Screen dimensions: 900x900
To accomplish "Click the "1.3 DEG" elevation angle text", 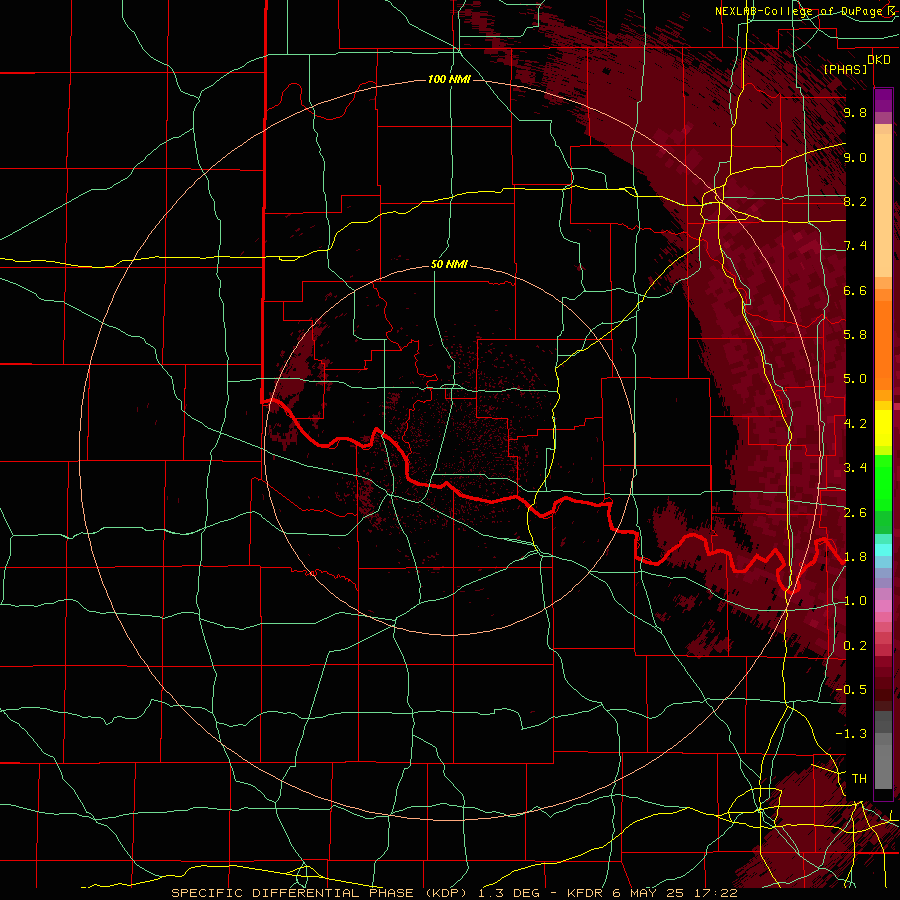I will (511, 893).
